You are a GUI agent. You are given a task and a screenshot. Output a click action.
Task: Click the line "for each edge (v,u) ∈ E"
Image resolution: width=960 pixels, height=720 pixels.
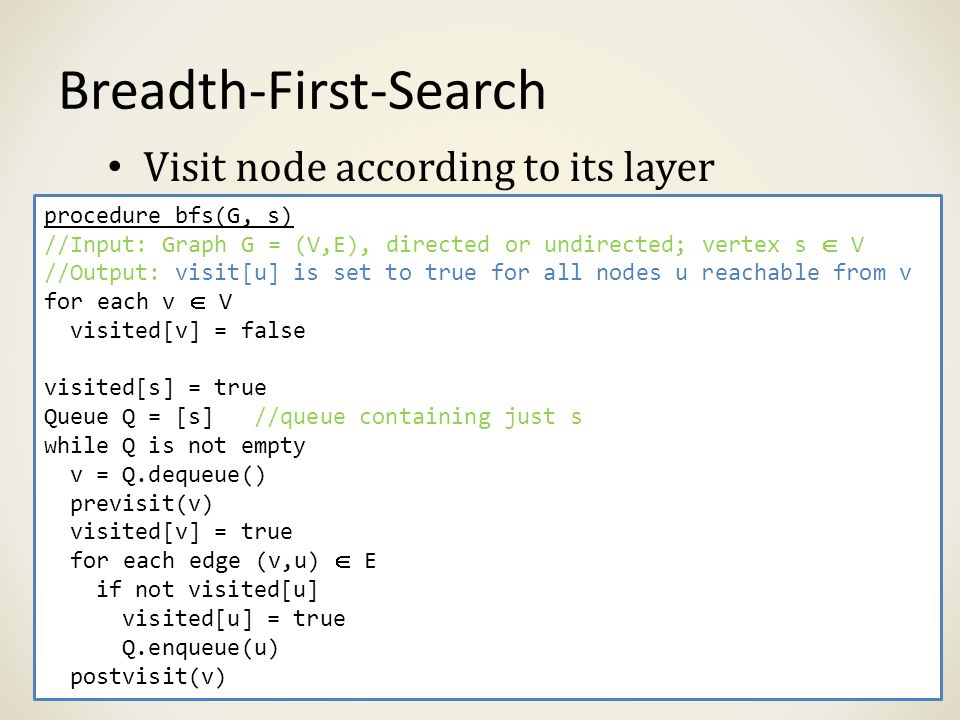pyautogui.click(x=223, y=561)
